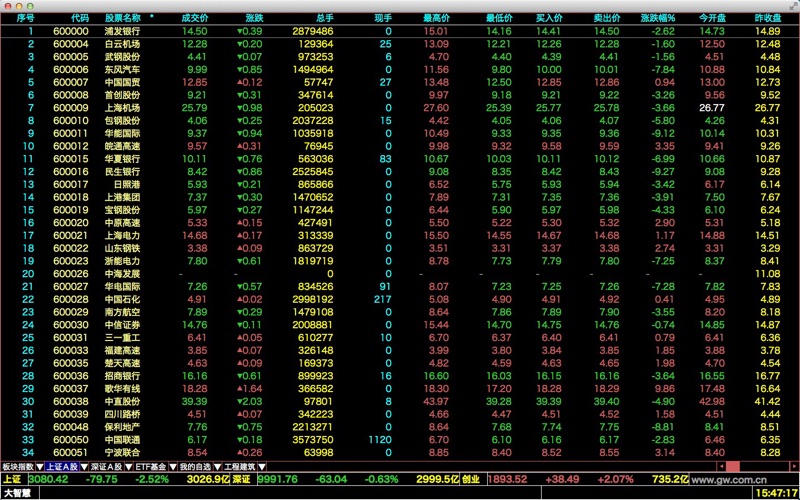800x500 pixels.
Task: Select stock code 600010
Action: (70, 120)
